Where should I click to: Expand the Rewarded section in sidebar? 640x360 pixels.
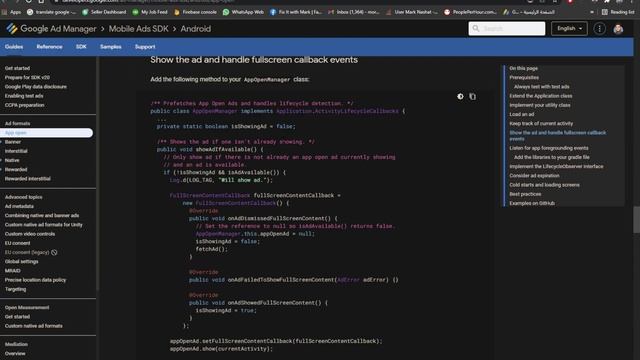(2, 169)
